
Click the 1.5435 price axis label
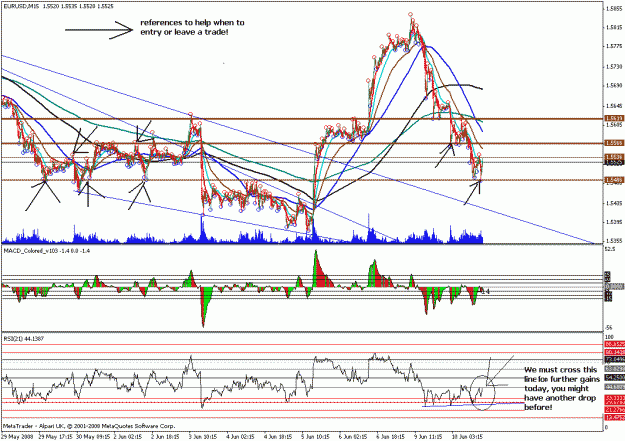click(x=614, y=203)
